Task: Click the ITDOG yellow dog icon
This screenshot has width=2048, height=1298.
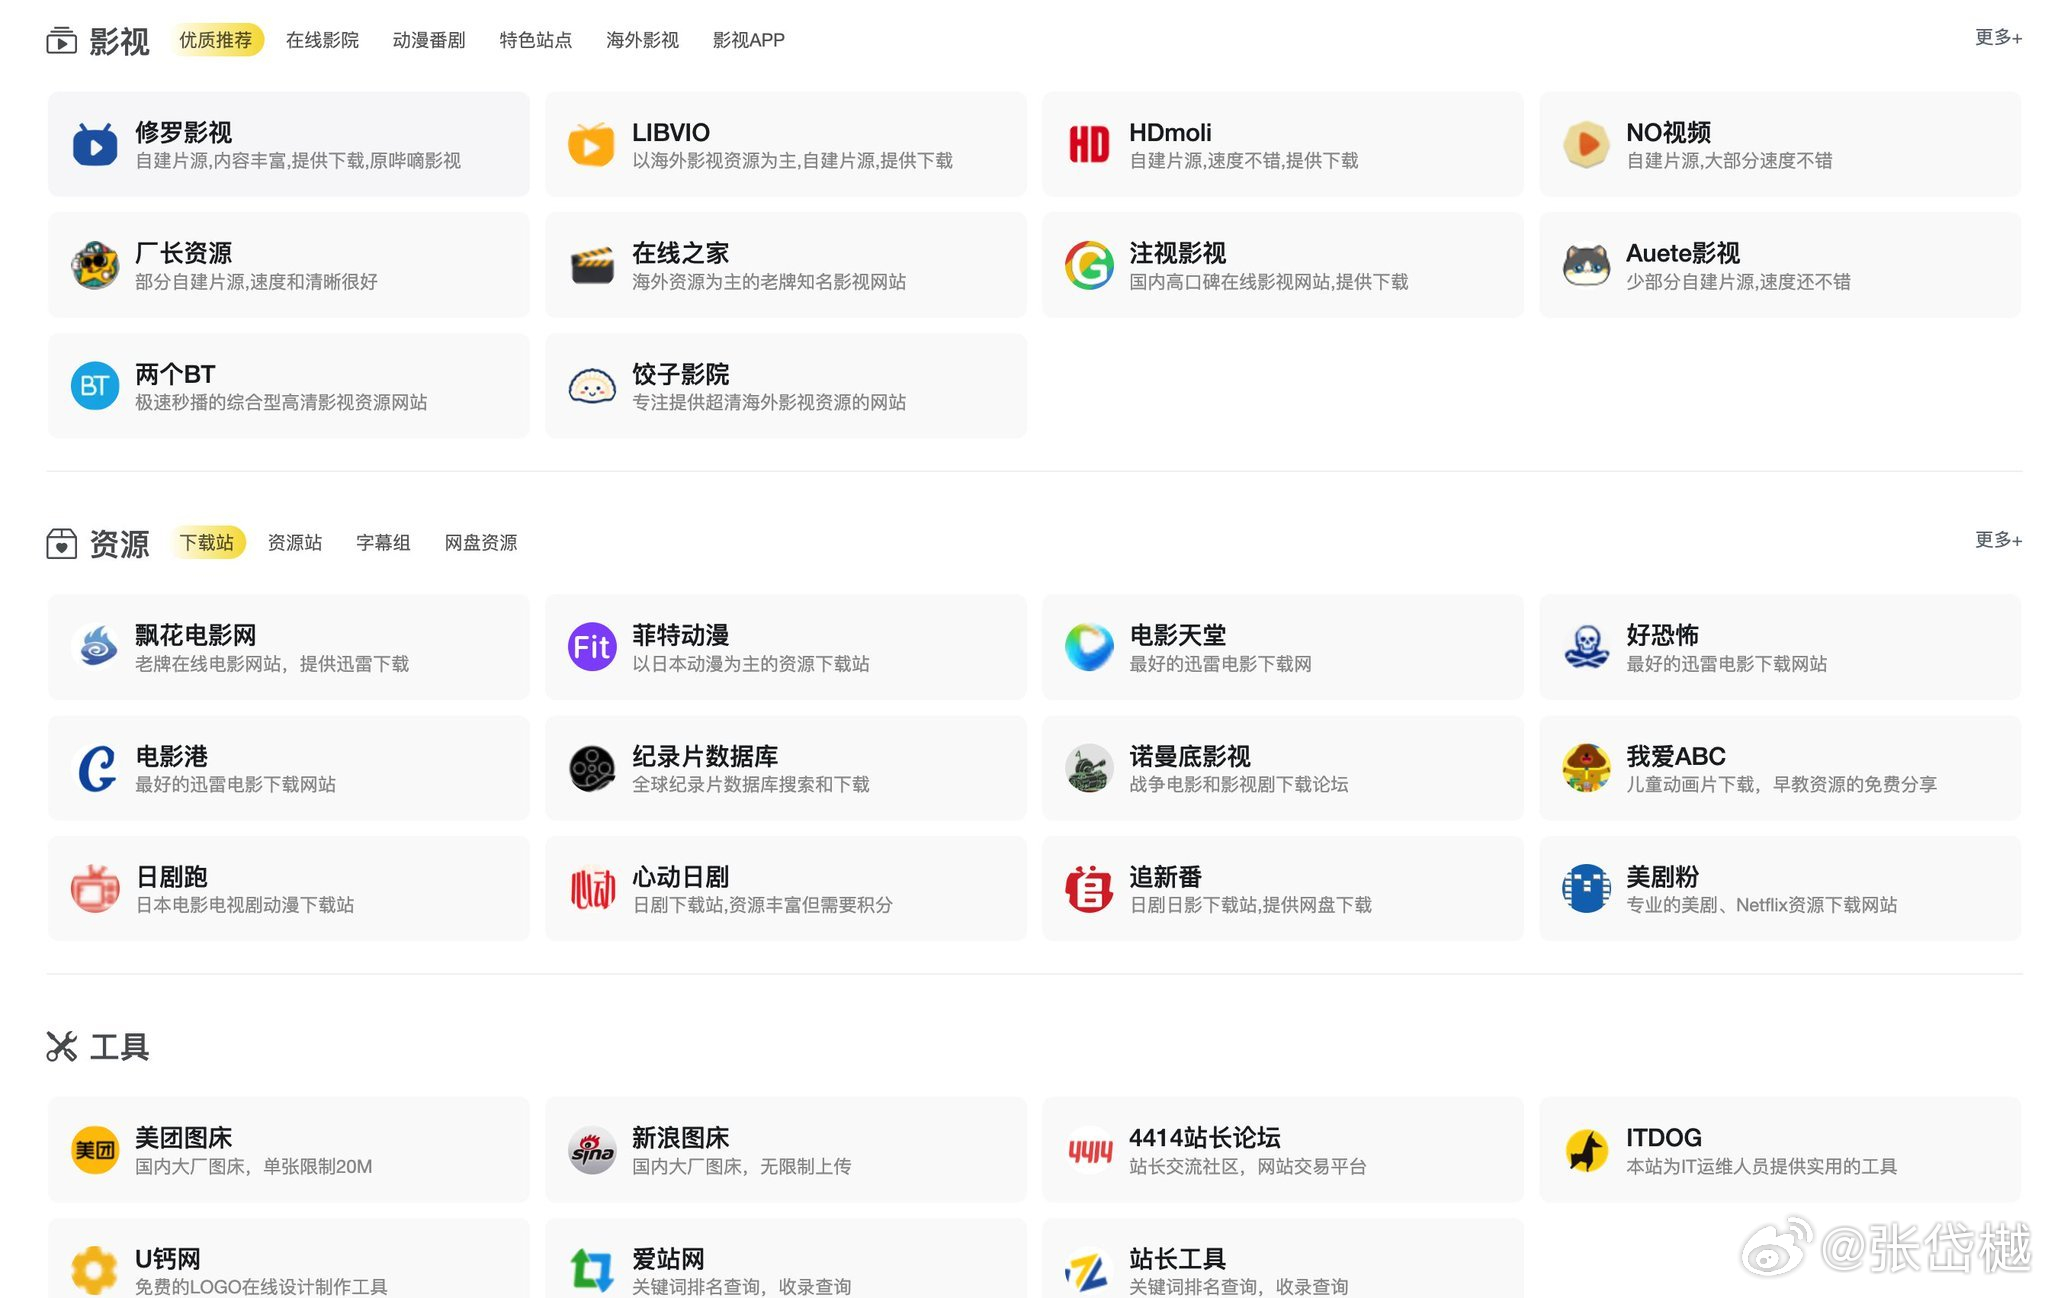Action: (x=1586, y=1150)
